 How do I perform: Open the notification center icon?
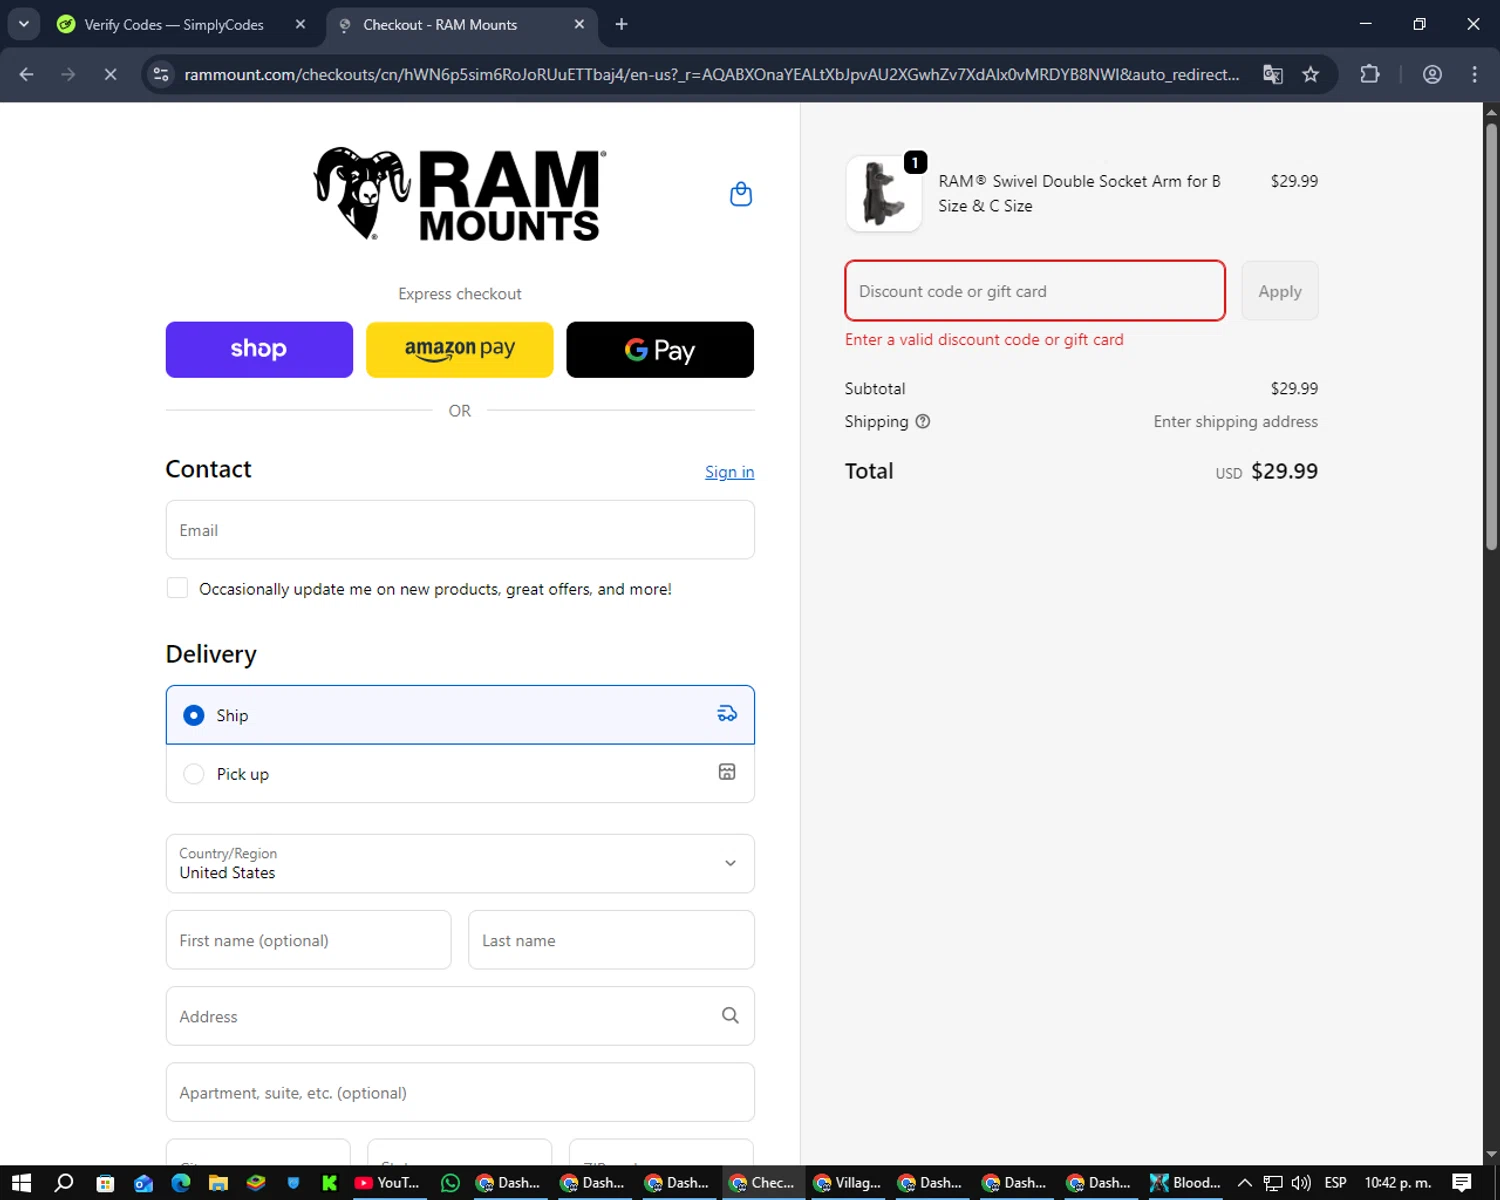(1462, 1183)
